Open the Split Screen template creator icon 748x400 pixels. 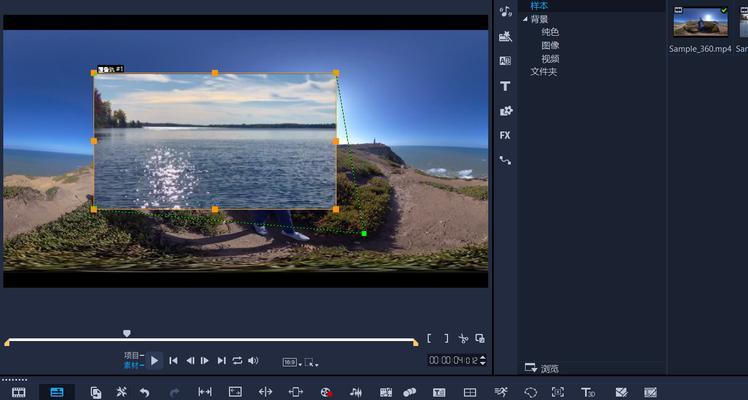470,392
